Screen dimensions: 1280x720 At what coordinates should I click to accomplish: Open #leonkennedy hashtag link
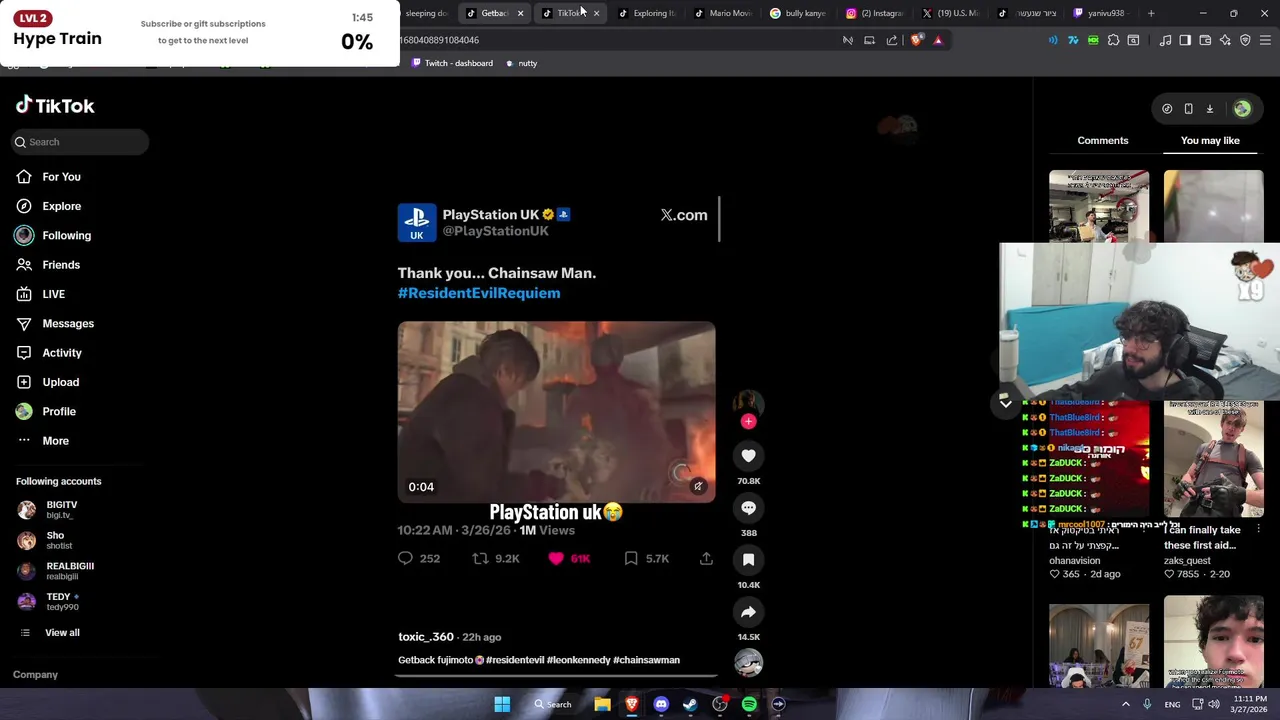pyautogui.click(x=579, y=660)
